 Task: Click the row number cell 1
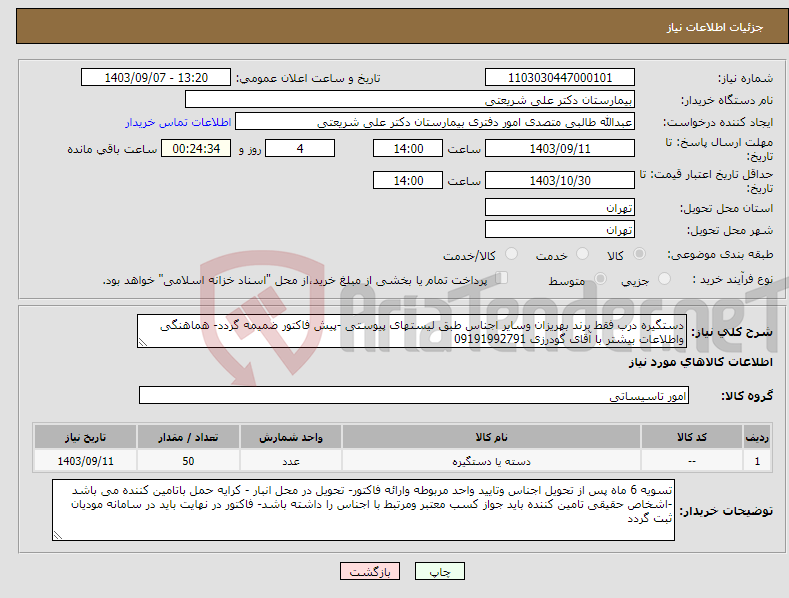(757, 461)
